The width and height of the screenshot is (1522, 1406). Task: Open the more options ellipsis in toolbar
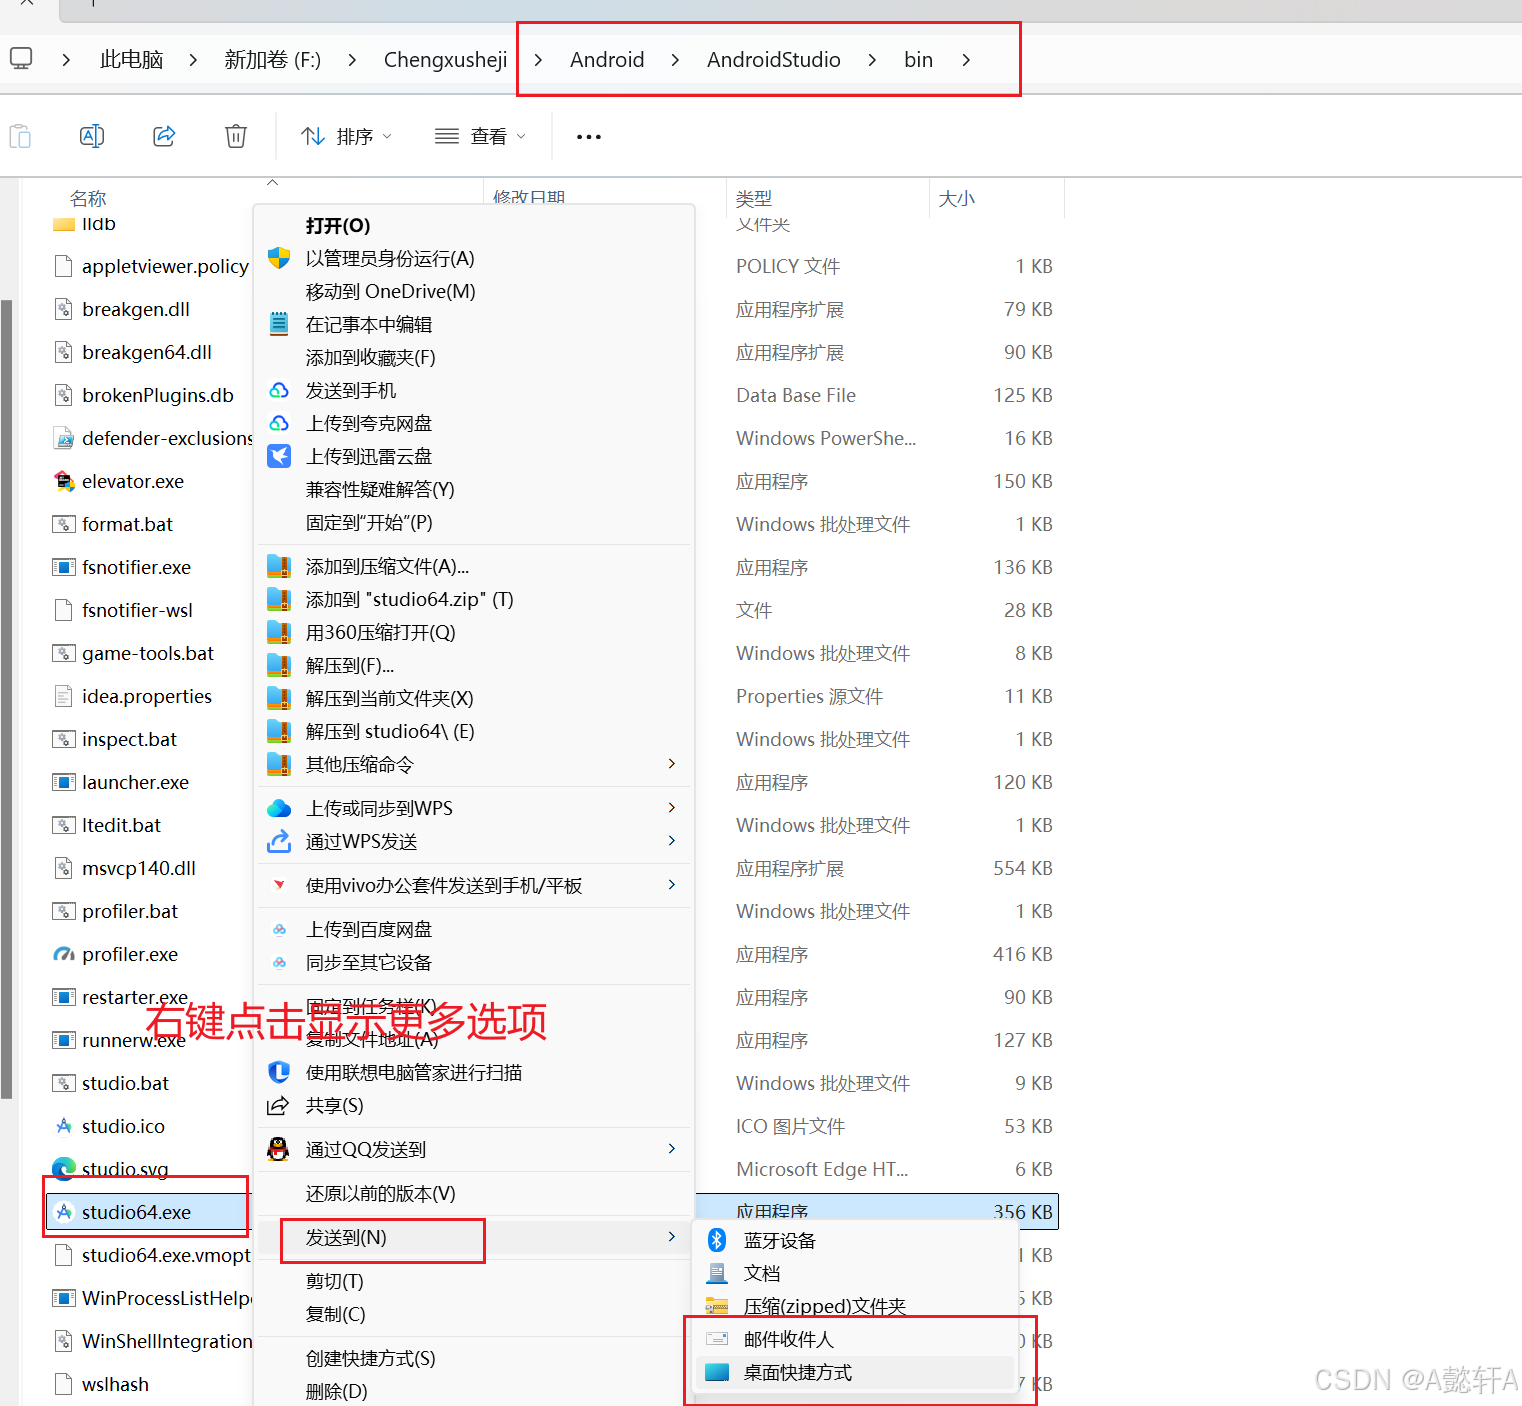pyautogui.click(x=589, y=136)
